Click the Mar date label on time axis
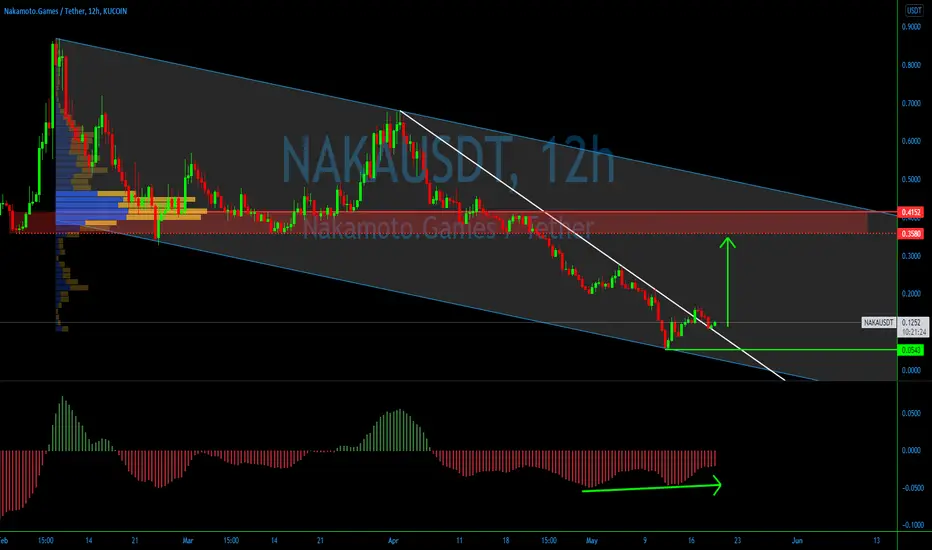The width and height of the screenshot is (932, 550). (188, 540)
